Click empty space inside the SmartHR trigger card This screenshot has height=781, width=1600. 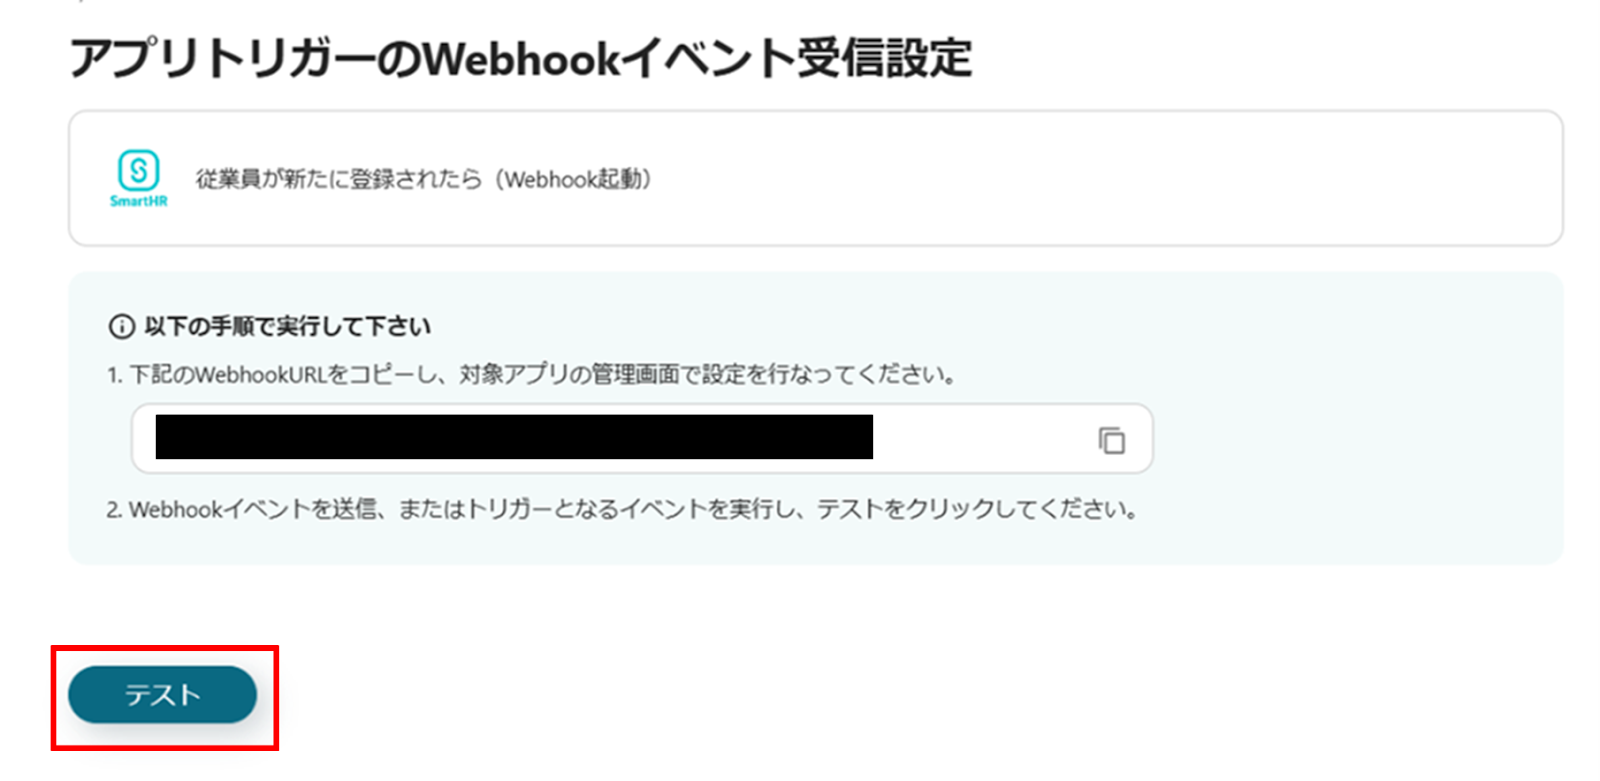point(1100,178)
